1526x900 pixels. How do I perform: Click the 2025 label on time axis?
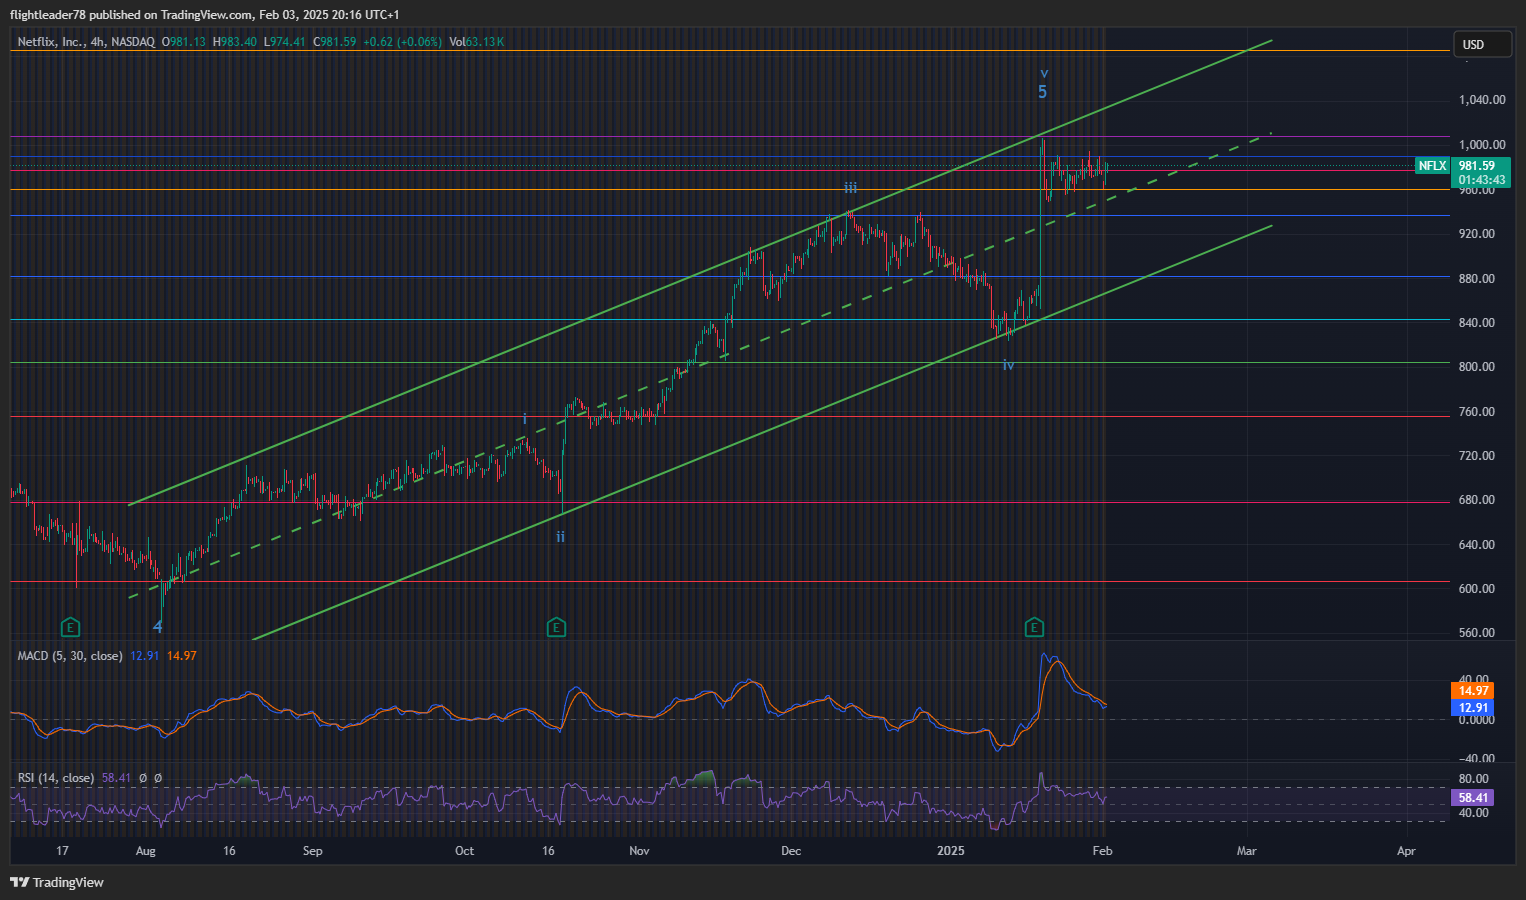[950, 851]
